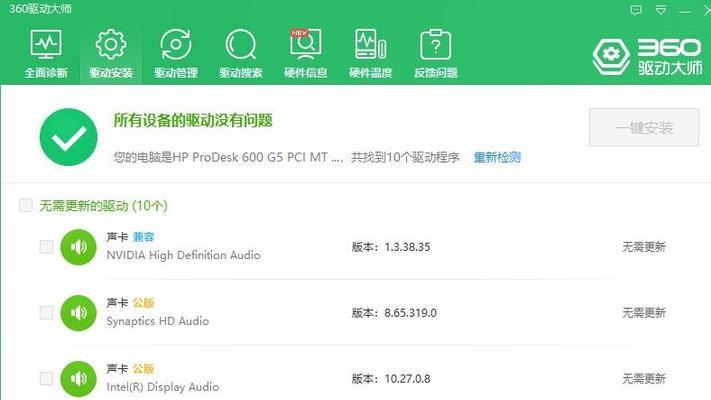Click the 所有设备的驱动没有问题 heading

(193, 121)
